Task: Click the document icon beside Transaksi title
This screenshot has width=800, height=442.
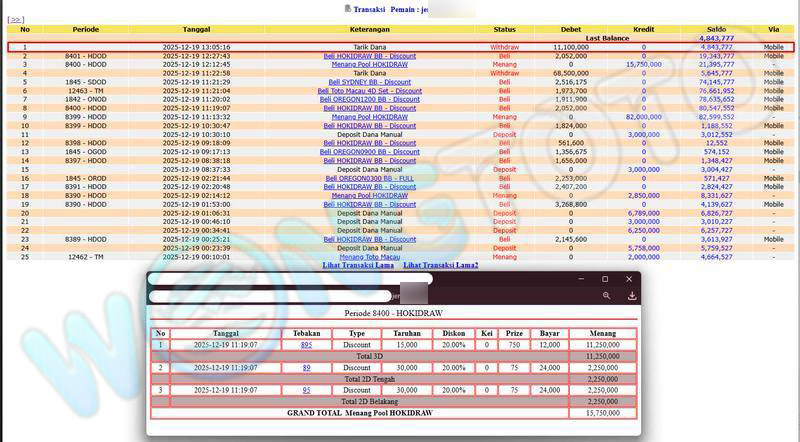Action: pos(348,8)
